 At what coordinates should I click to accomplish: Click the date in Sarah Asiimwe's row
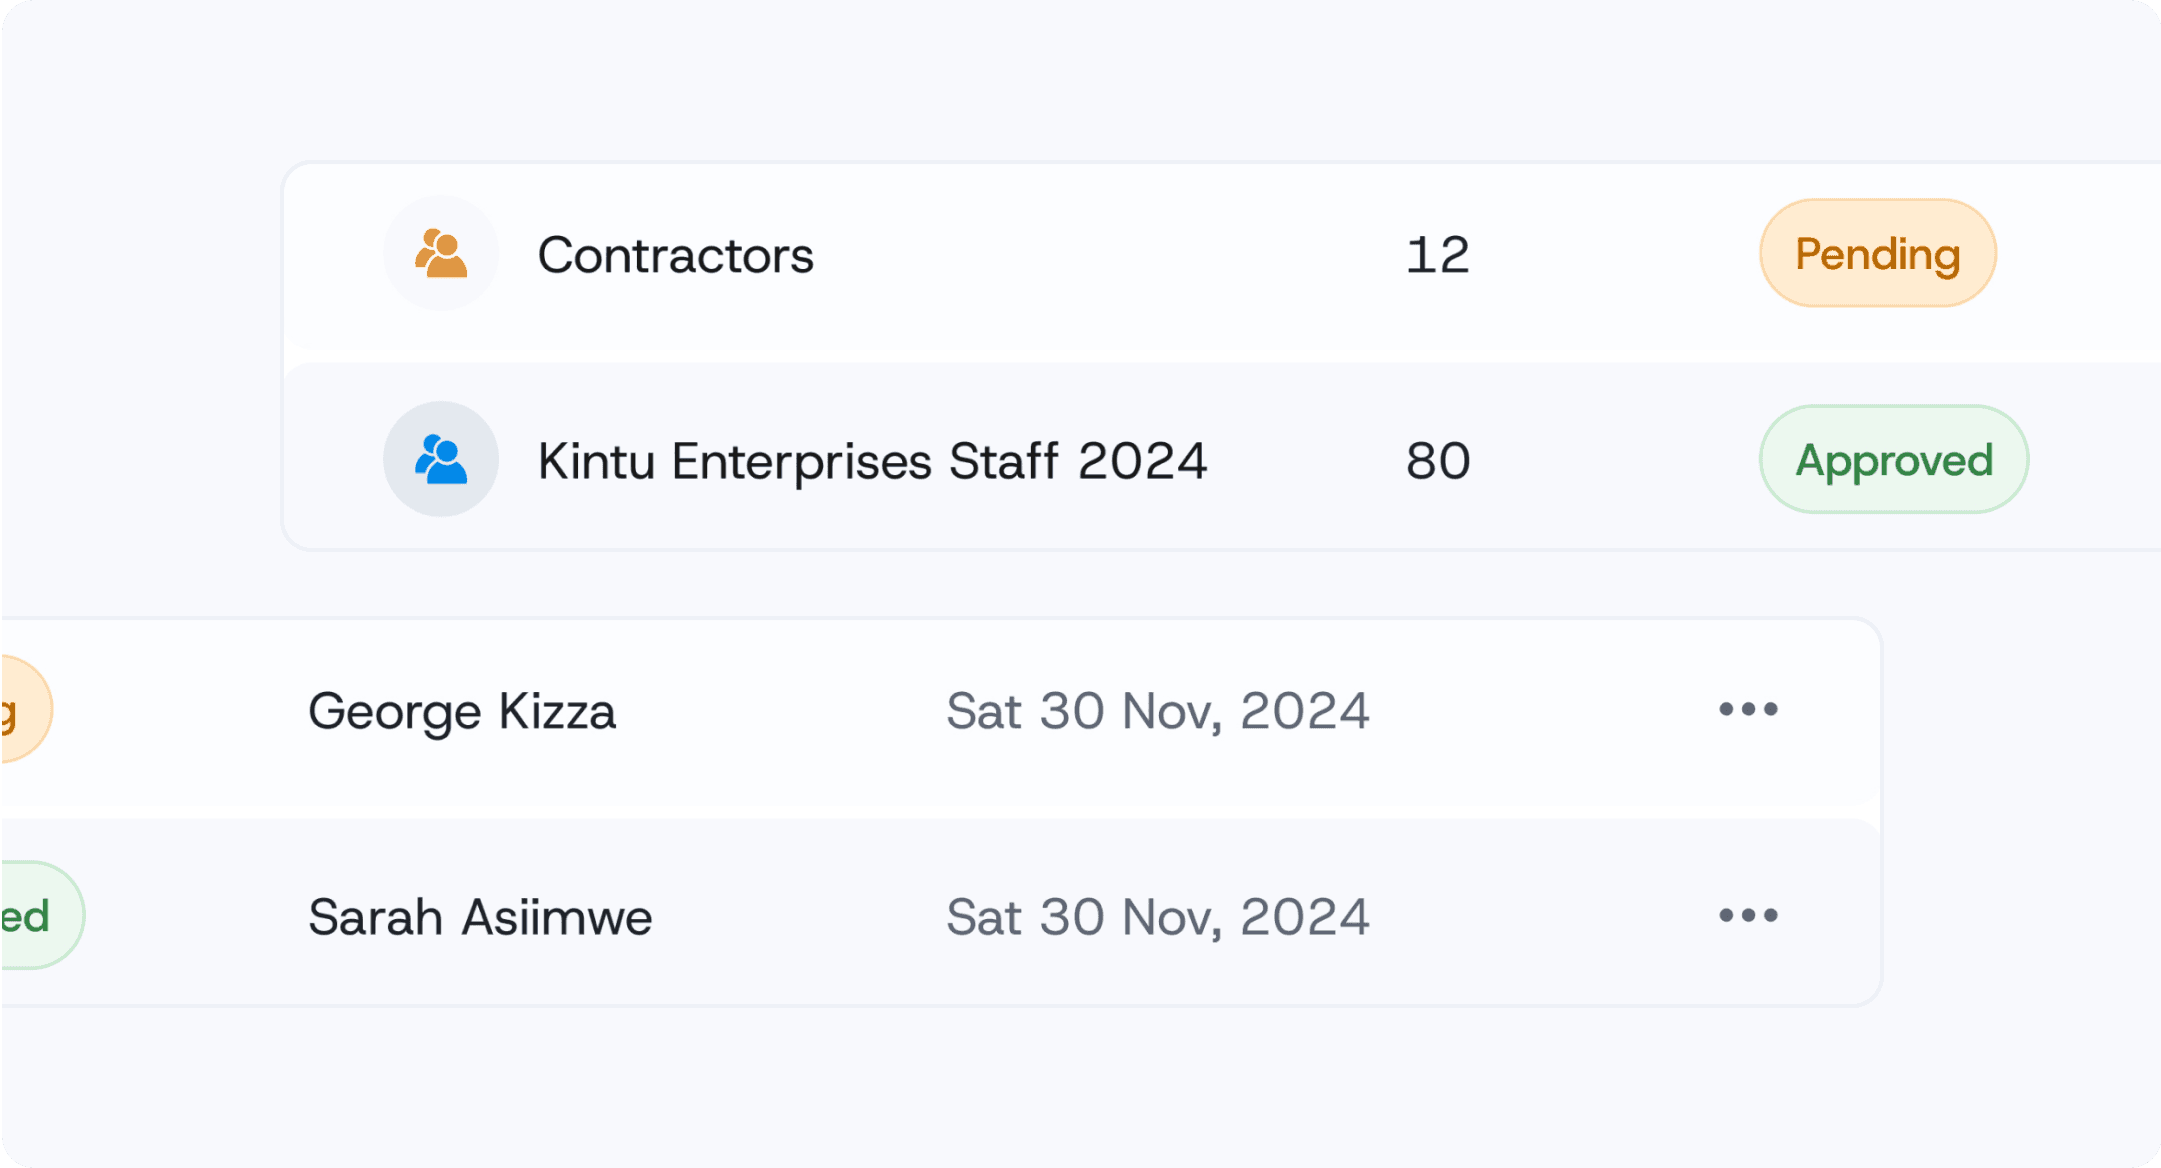coord(1157,918)
